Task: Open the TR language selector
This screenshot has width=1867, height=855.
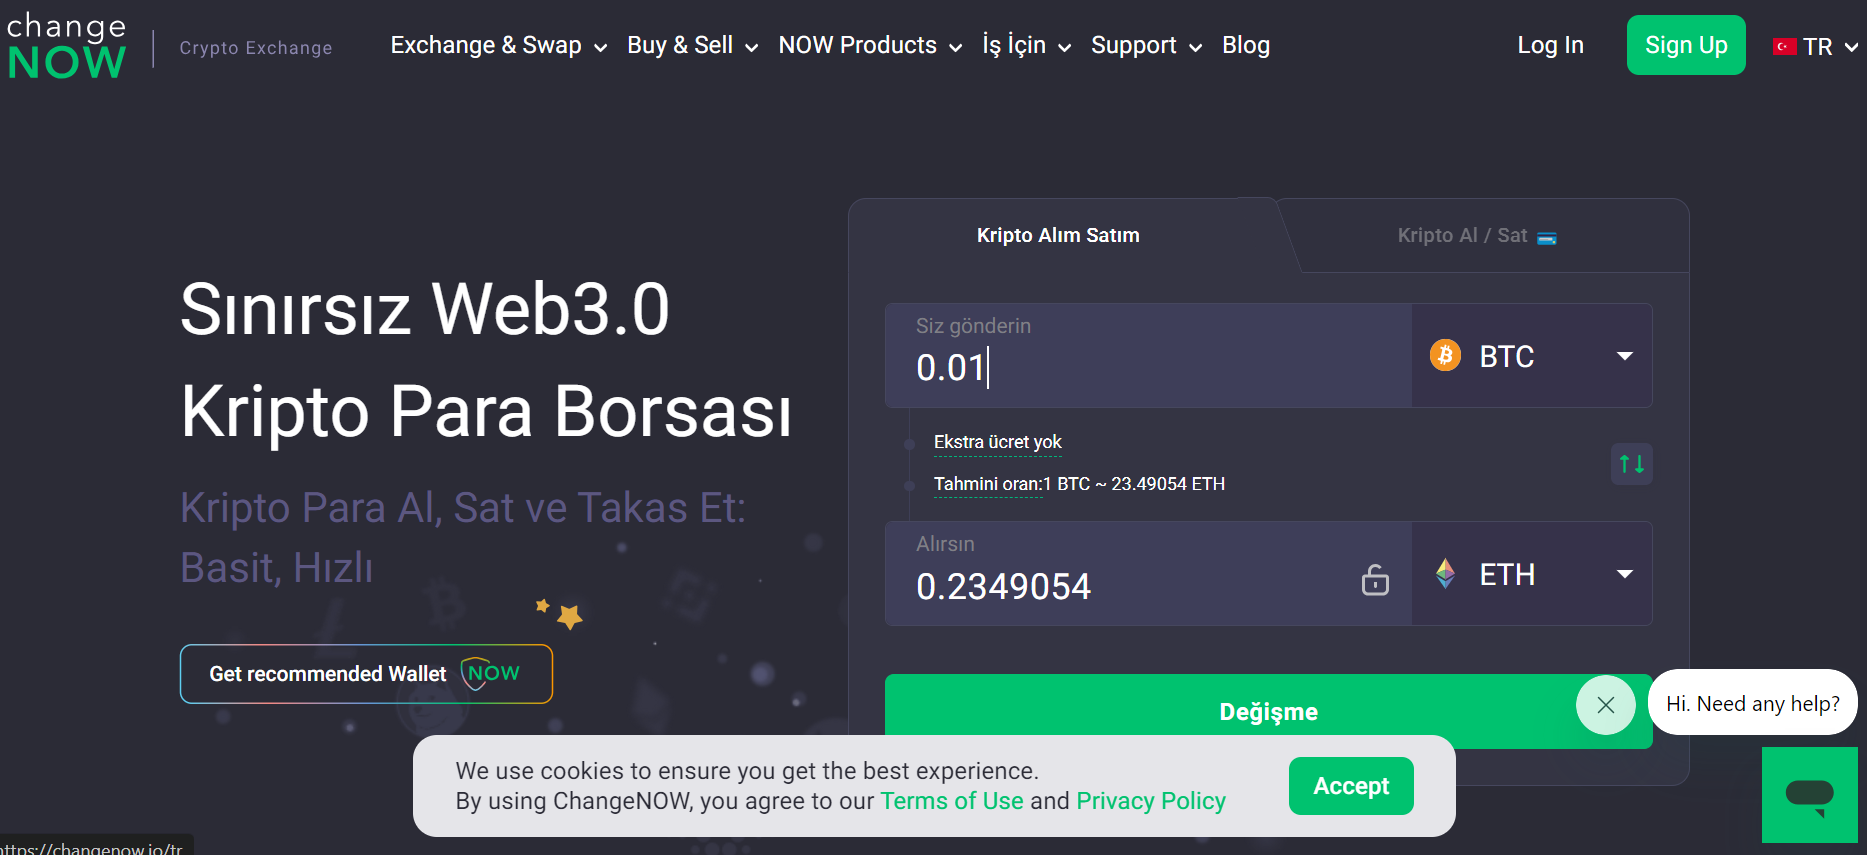Action: click(x=1815, y=46)
